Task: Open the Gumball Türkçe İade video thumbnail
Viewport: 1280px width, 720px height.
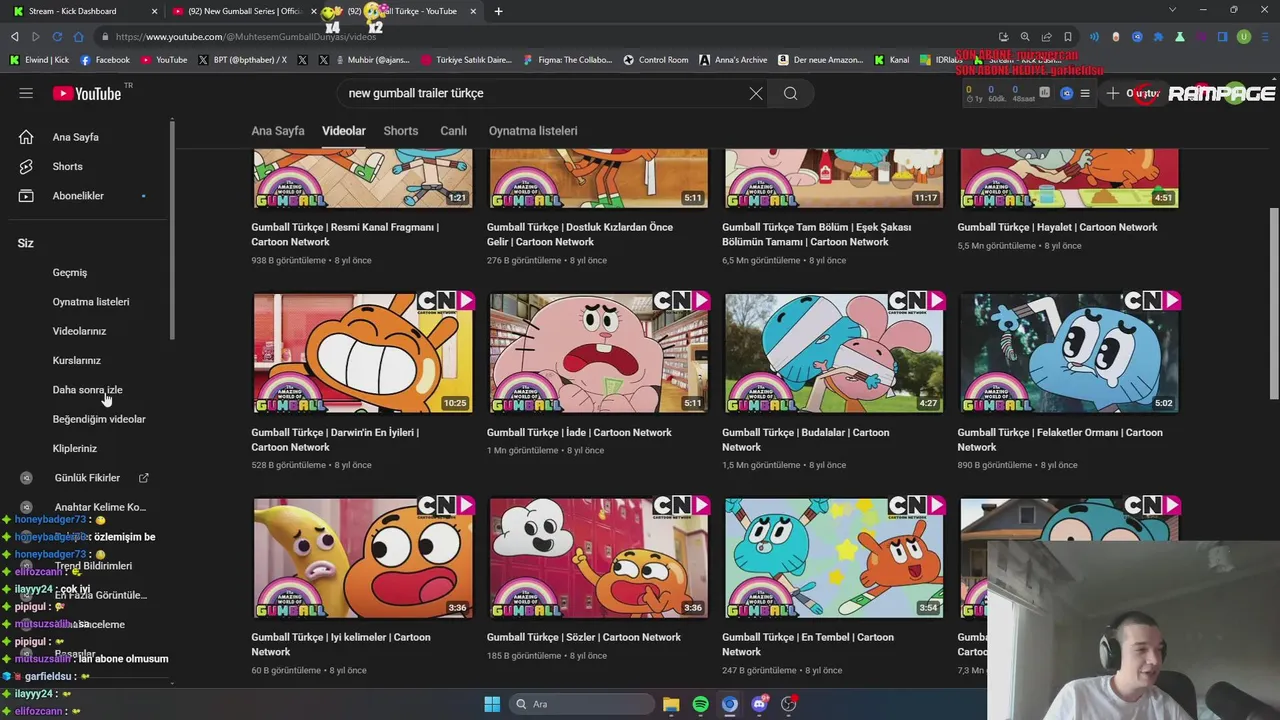Action: tap(598, 352)
